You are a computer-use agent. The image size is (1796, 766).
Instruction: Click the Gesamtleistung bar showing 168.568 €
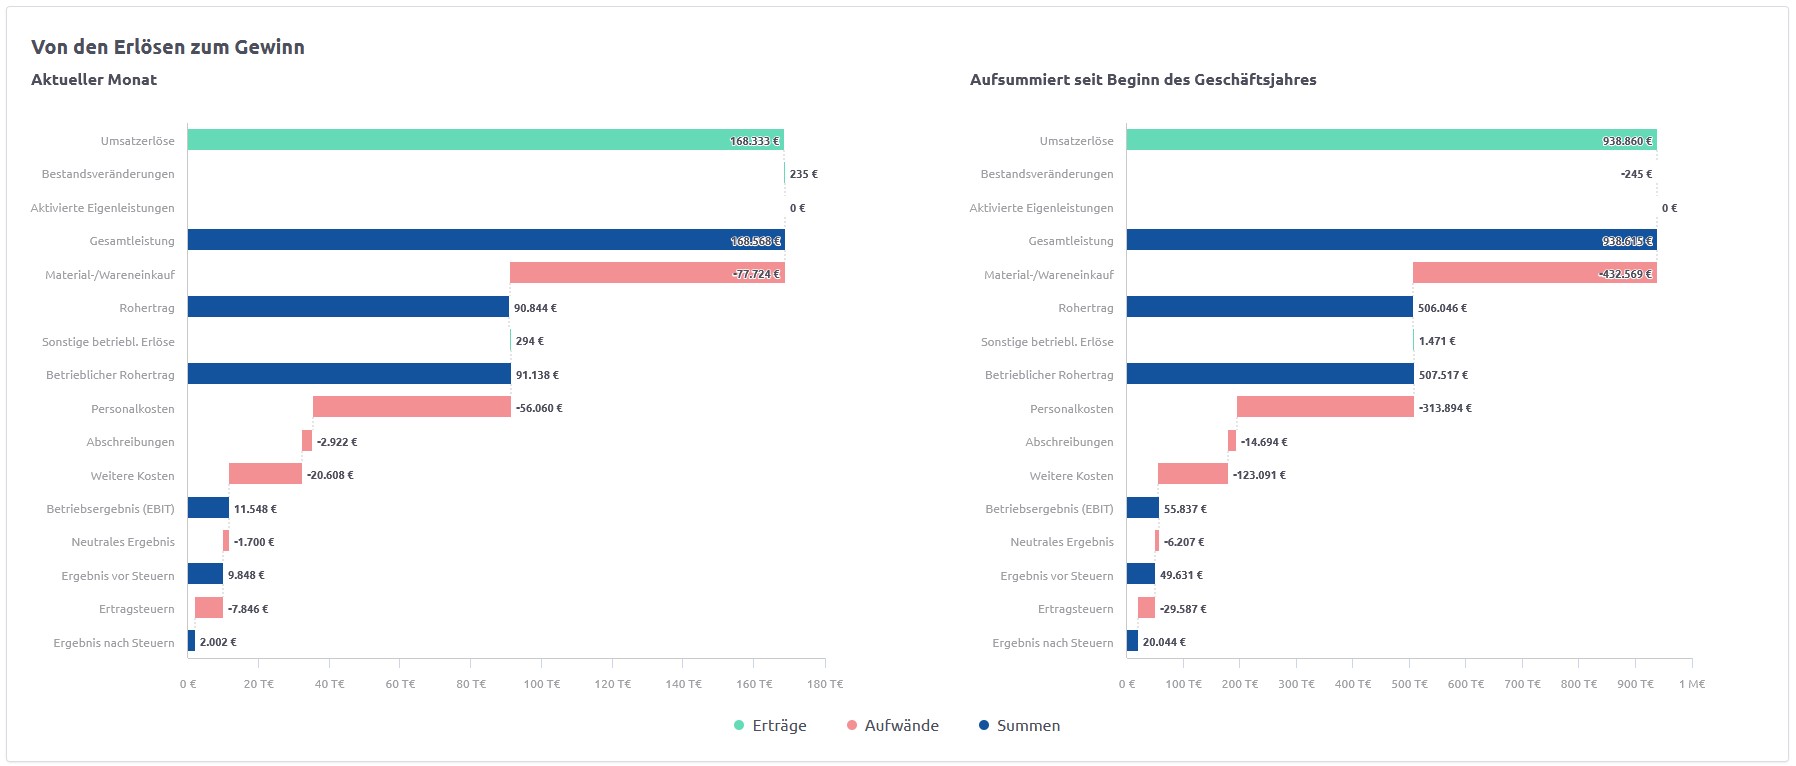(486, 240)
